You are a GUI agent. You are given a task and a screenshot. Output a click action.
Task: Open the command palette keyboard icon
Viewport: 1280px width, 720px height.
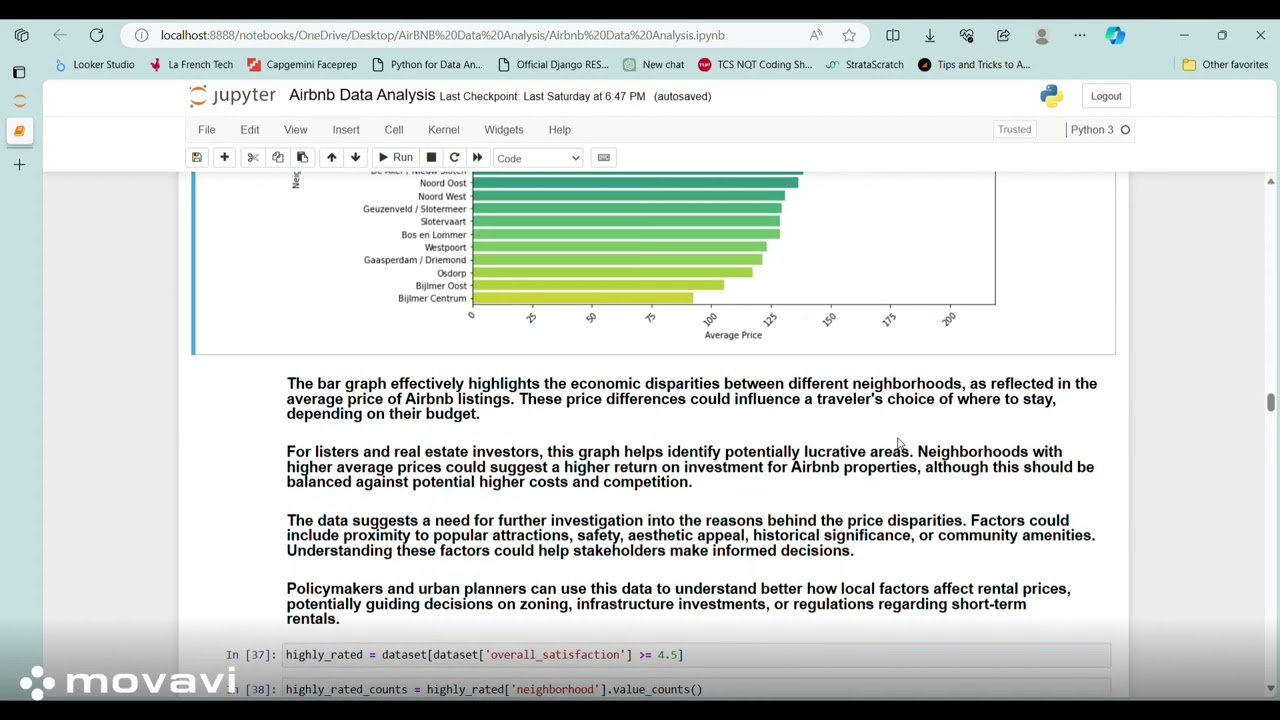click(x=603, y=158)
